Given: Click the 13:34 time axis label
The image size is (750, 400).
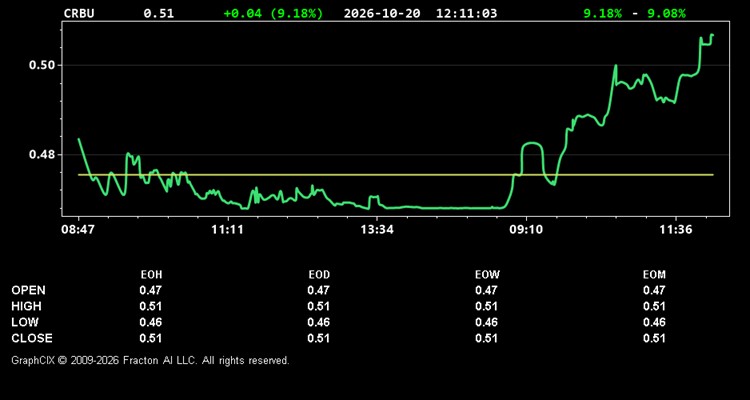Looking at the screenshot, I should click(377, 230).
